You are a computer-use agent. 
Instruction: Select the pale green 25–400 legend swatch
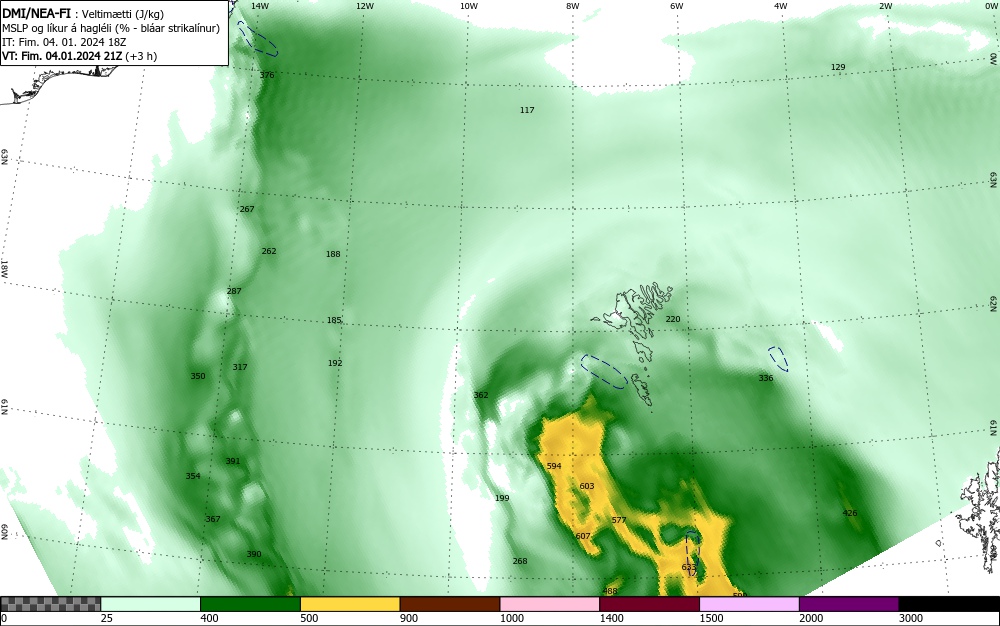(151, 604)
